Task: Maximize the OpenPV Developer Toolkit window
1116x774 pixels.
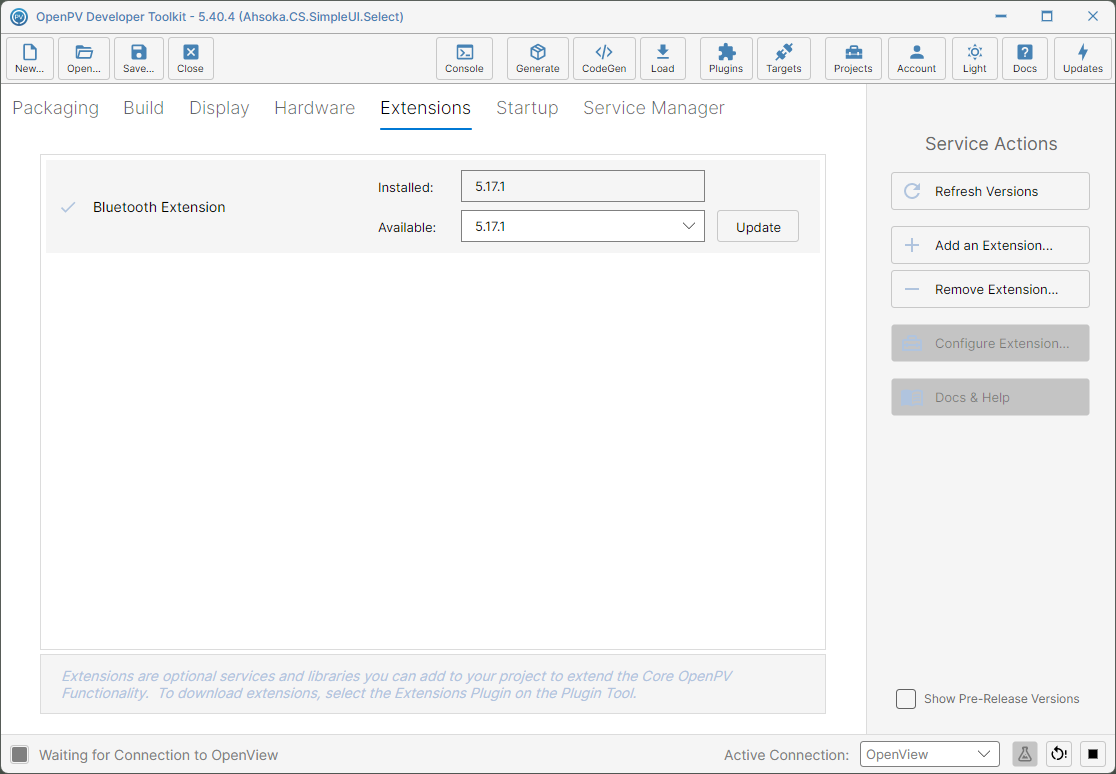Action: [1047, 16]
